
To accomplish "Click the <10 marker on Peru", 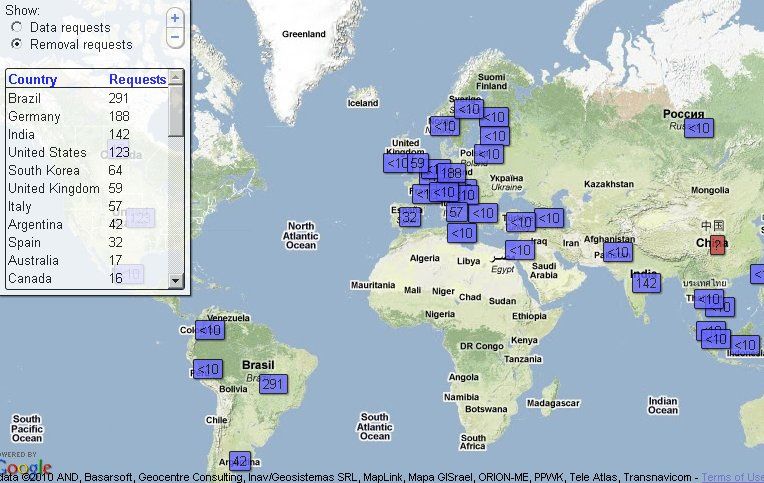I will click(208, 369).
